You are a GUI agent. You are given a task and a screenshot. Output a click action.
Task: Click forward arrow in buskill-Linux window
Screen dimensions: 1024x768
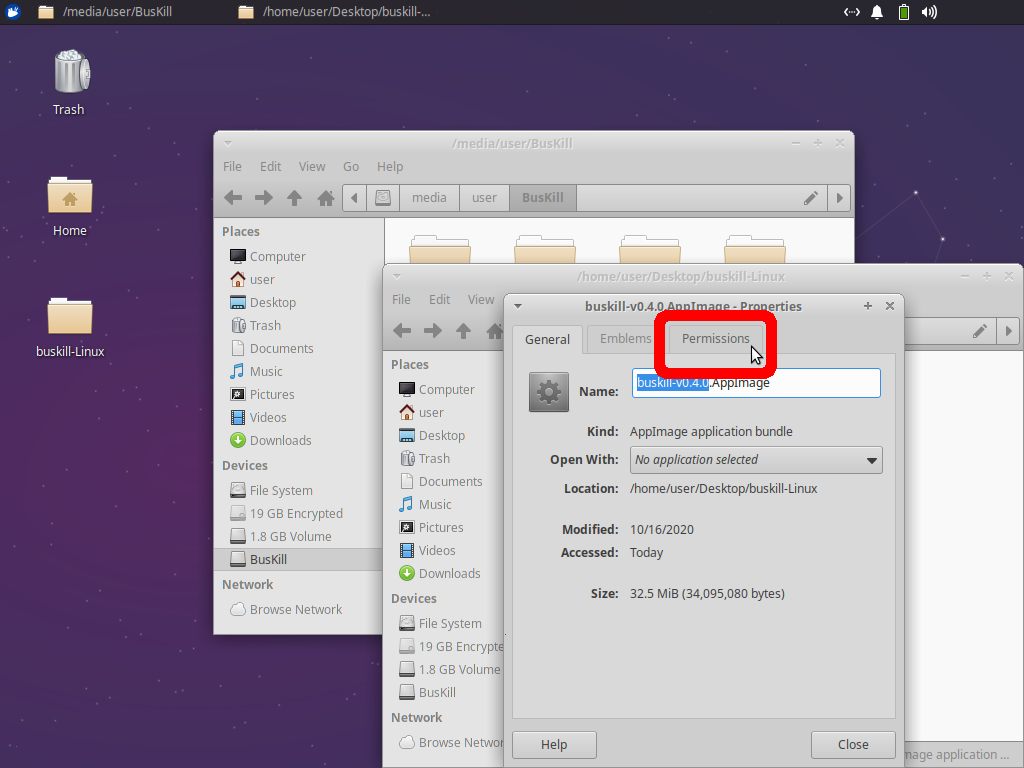point(432,330)
